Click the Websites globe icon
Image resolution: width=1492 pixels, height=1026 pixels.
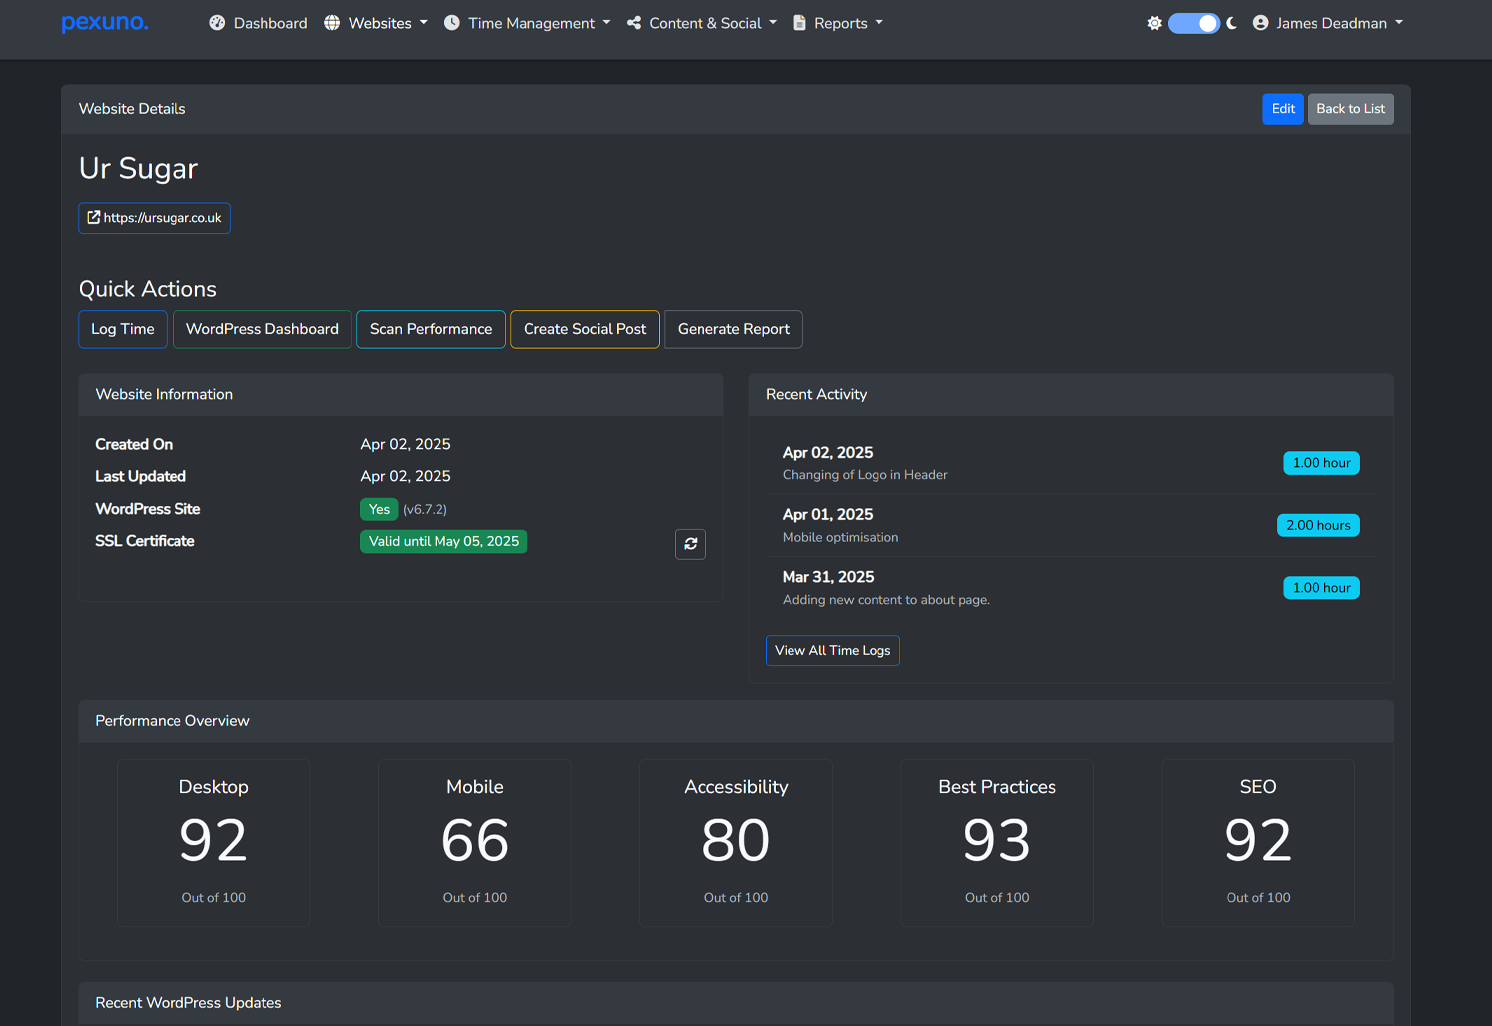tap(332, 23)
